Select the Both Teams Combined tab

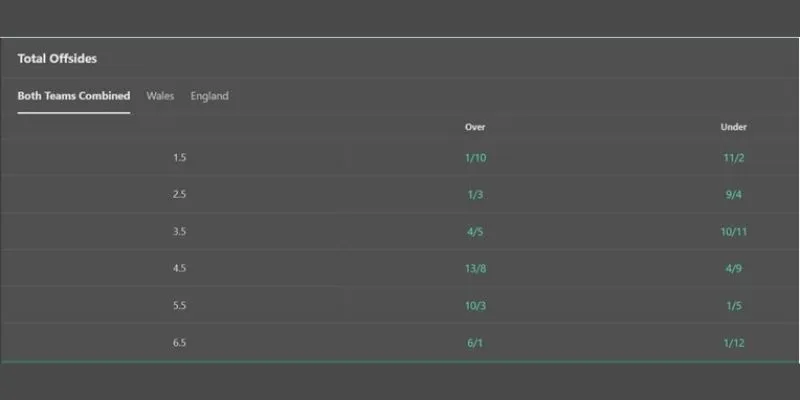click(x=74, y=96)
